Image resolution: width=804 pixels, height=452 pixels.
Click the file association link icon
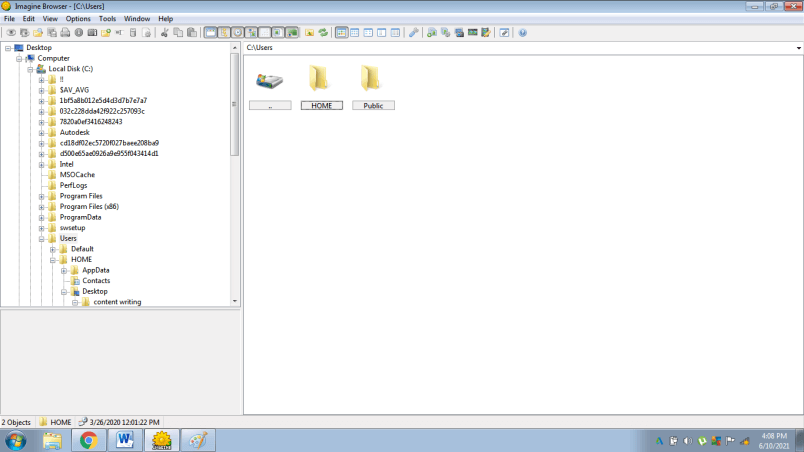504,33
